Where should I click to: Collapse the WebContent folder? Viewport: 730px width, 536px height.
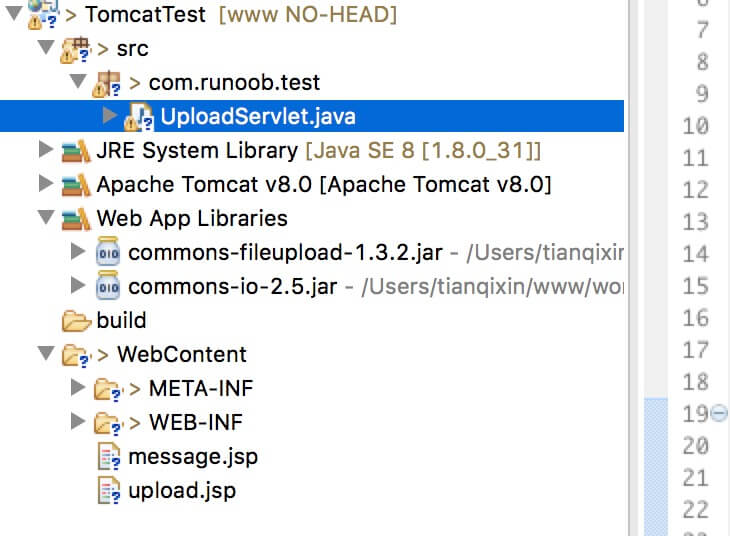(x=44, y=354)
